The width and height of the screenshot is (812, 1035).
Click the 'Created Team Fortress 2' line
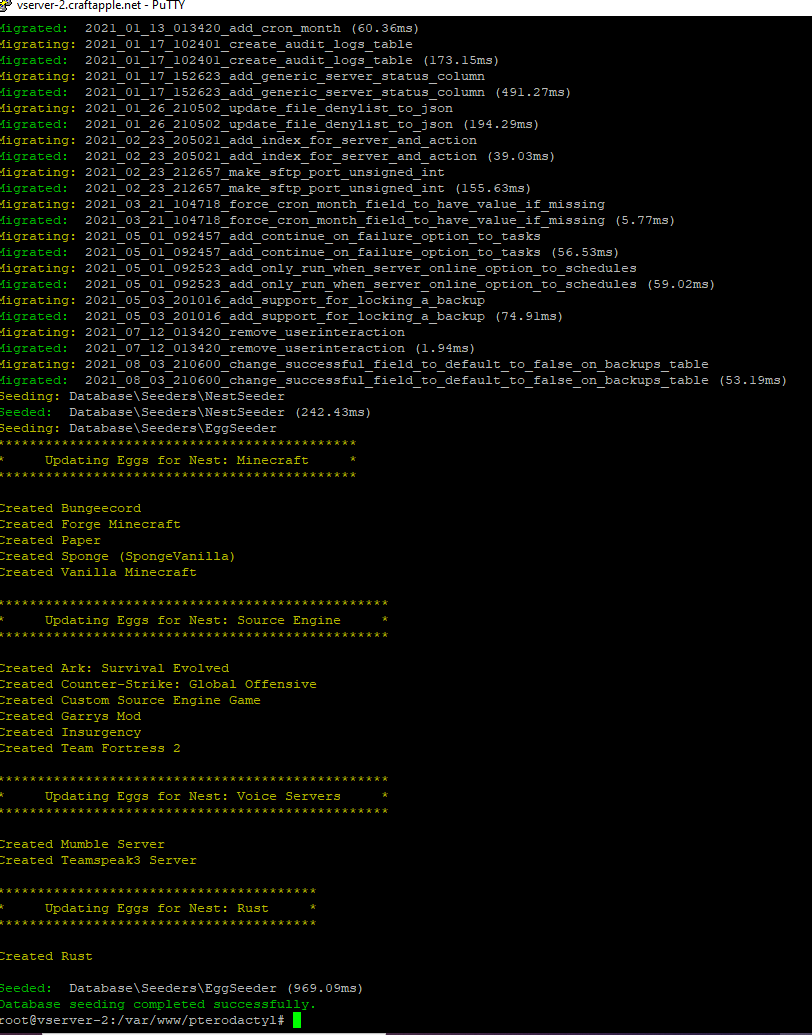[90, 748]
